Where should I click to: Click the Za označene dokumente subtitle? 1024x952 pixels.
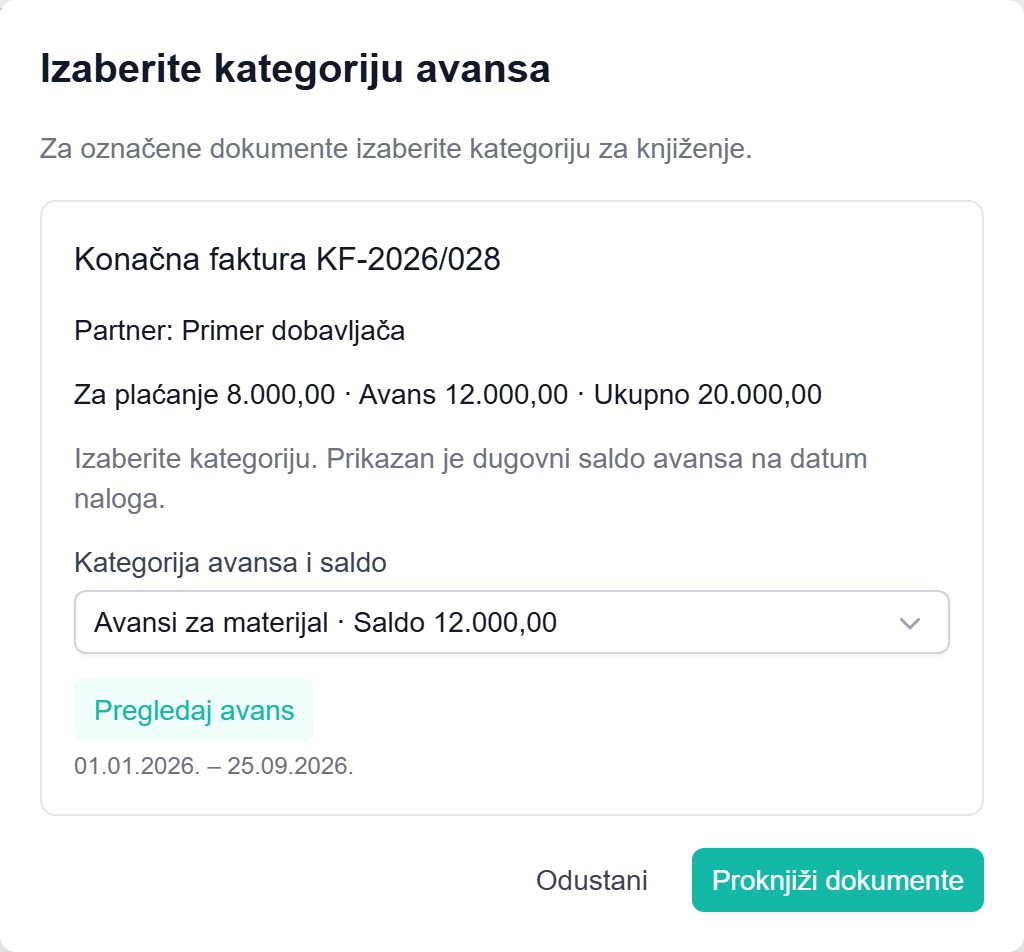coord(396,149)
